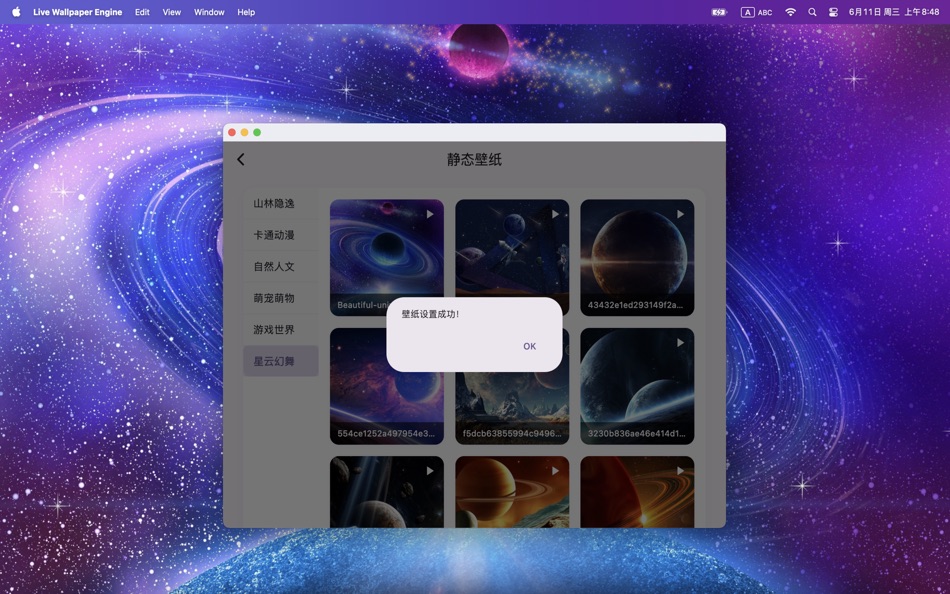Image resolution: width=950 pixels, height=594 pixels.
Task: Open the 43432e1ed293149f2a wallpaper thumbnail
Action: pyautogui.click(x=637, y=258)
